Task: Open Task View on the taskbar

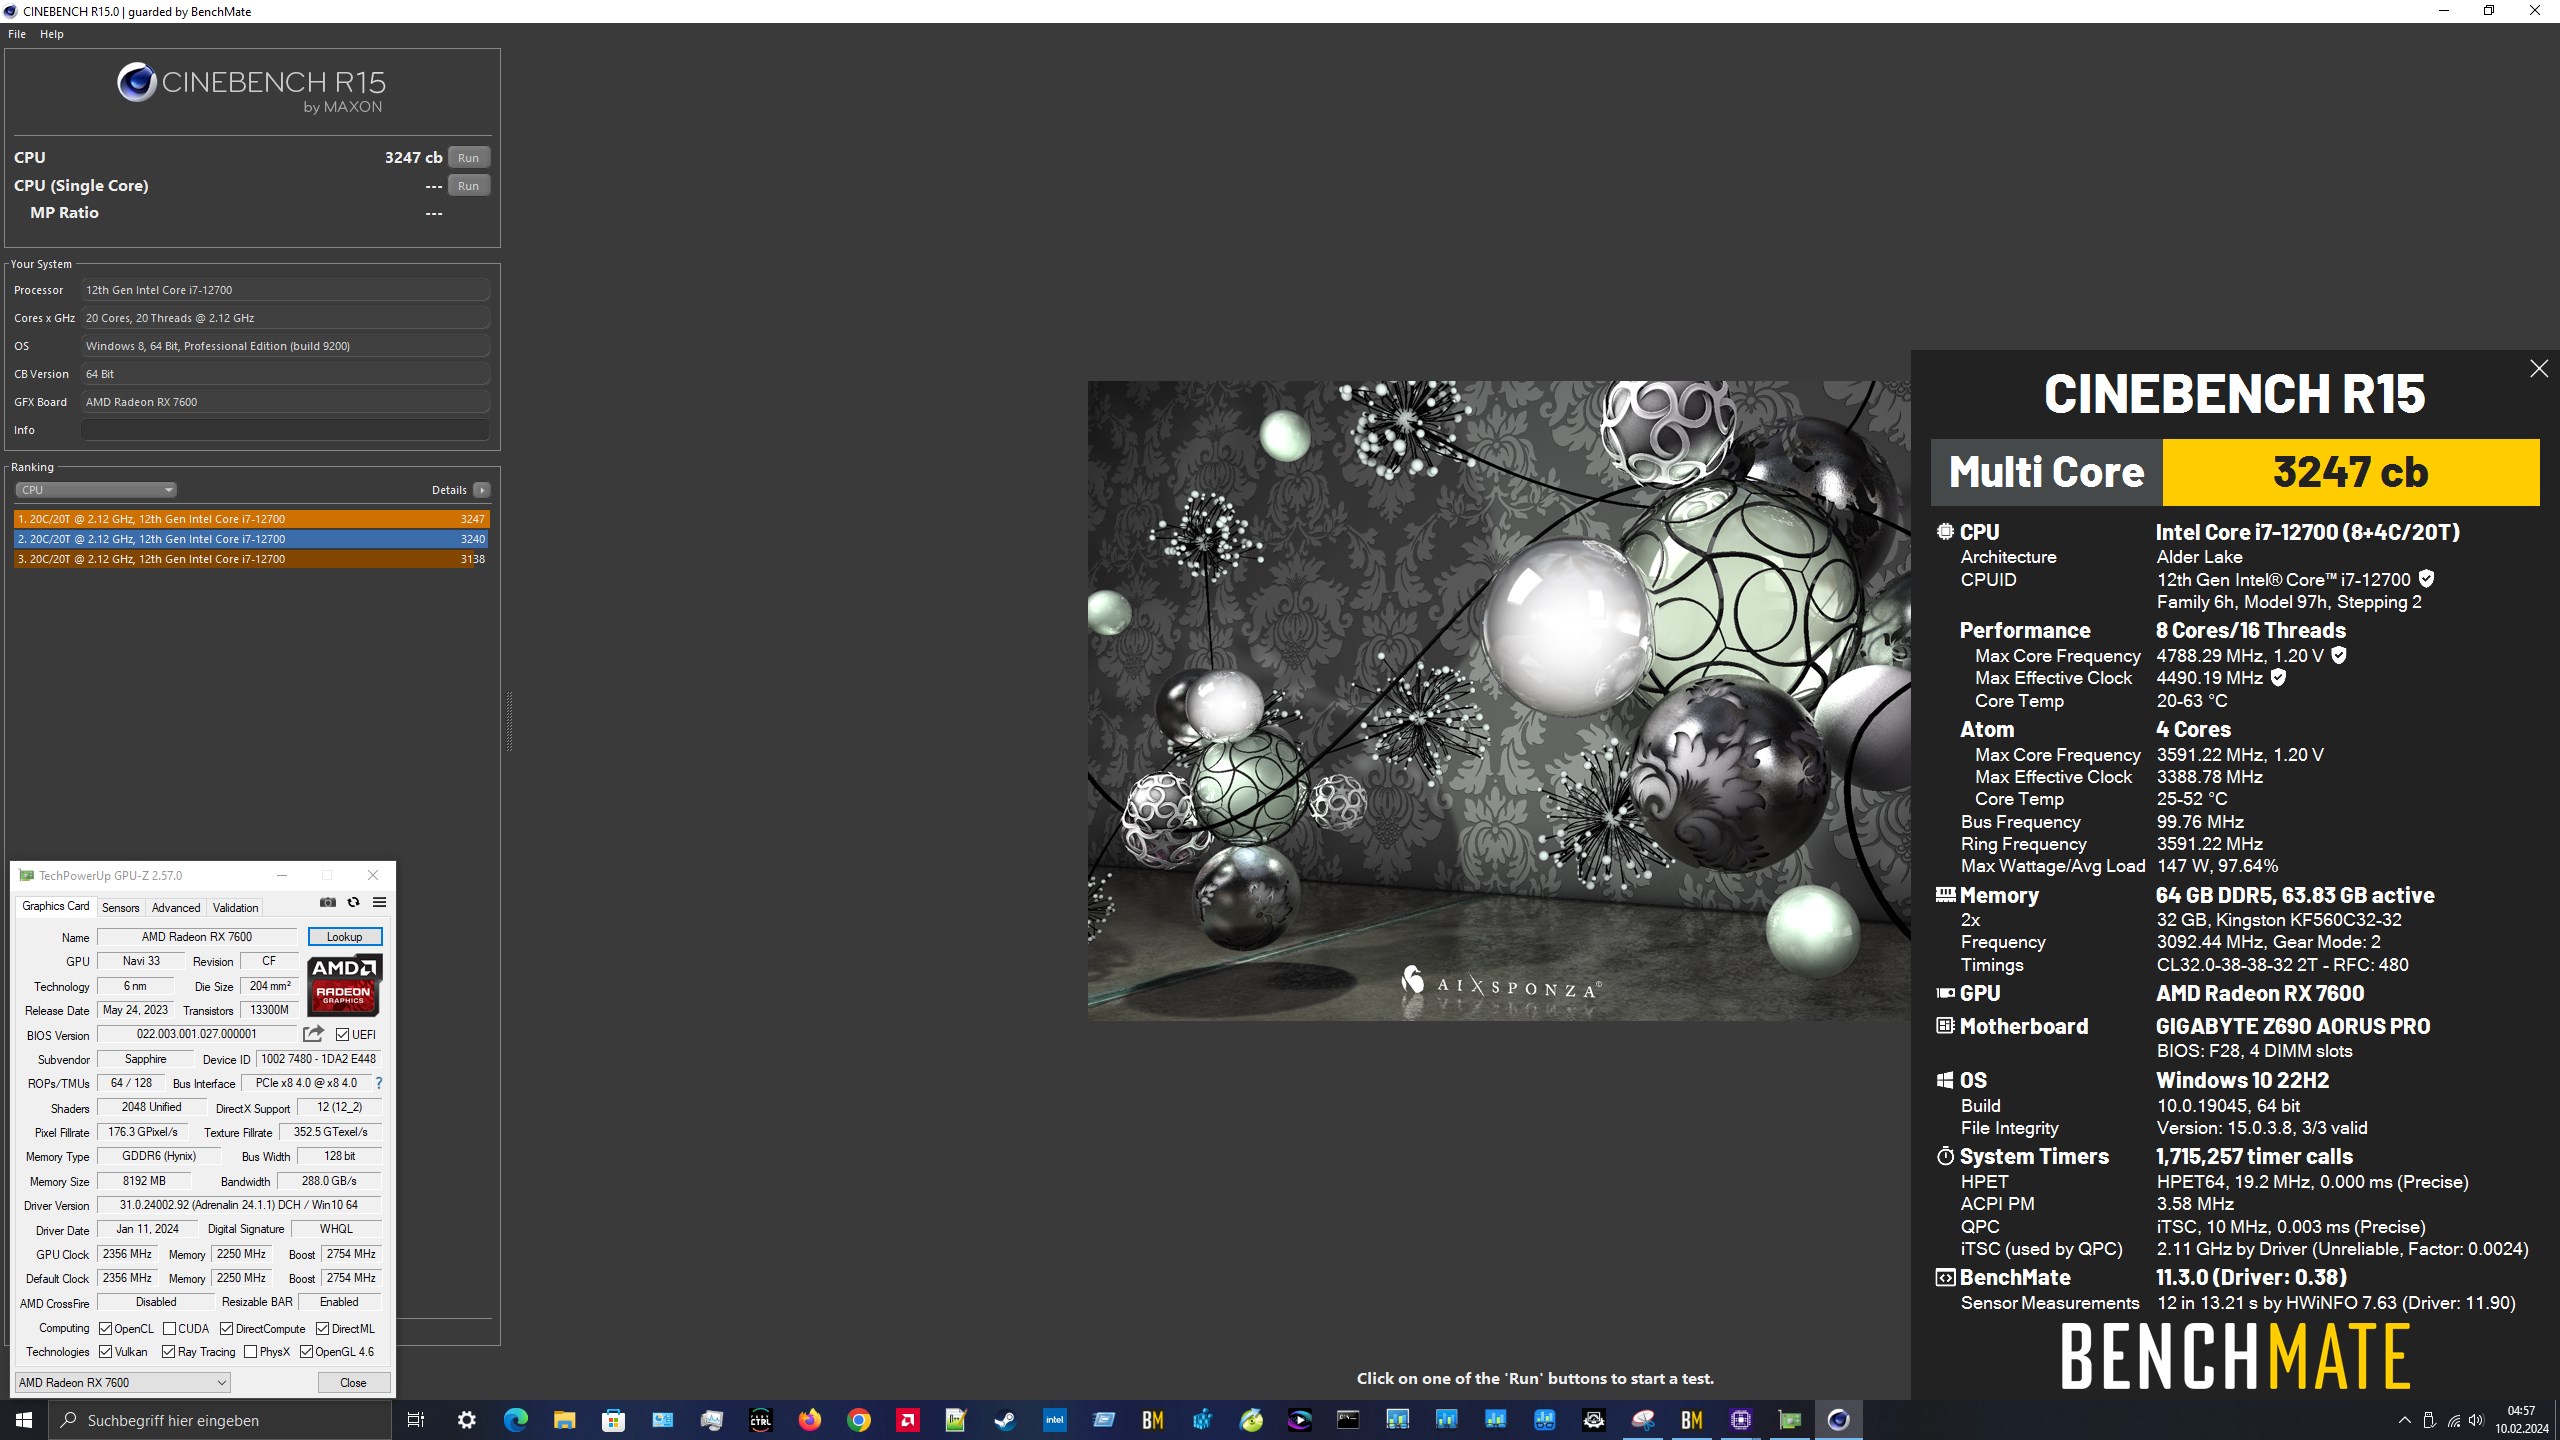Action: point(416,1420)
